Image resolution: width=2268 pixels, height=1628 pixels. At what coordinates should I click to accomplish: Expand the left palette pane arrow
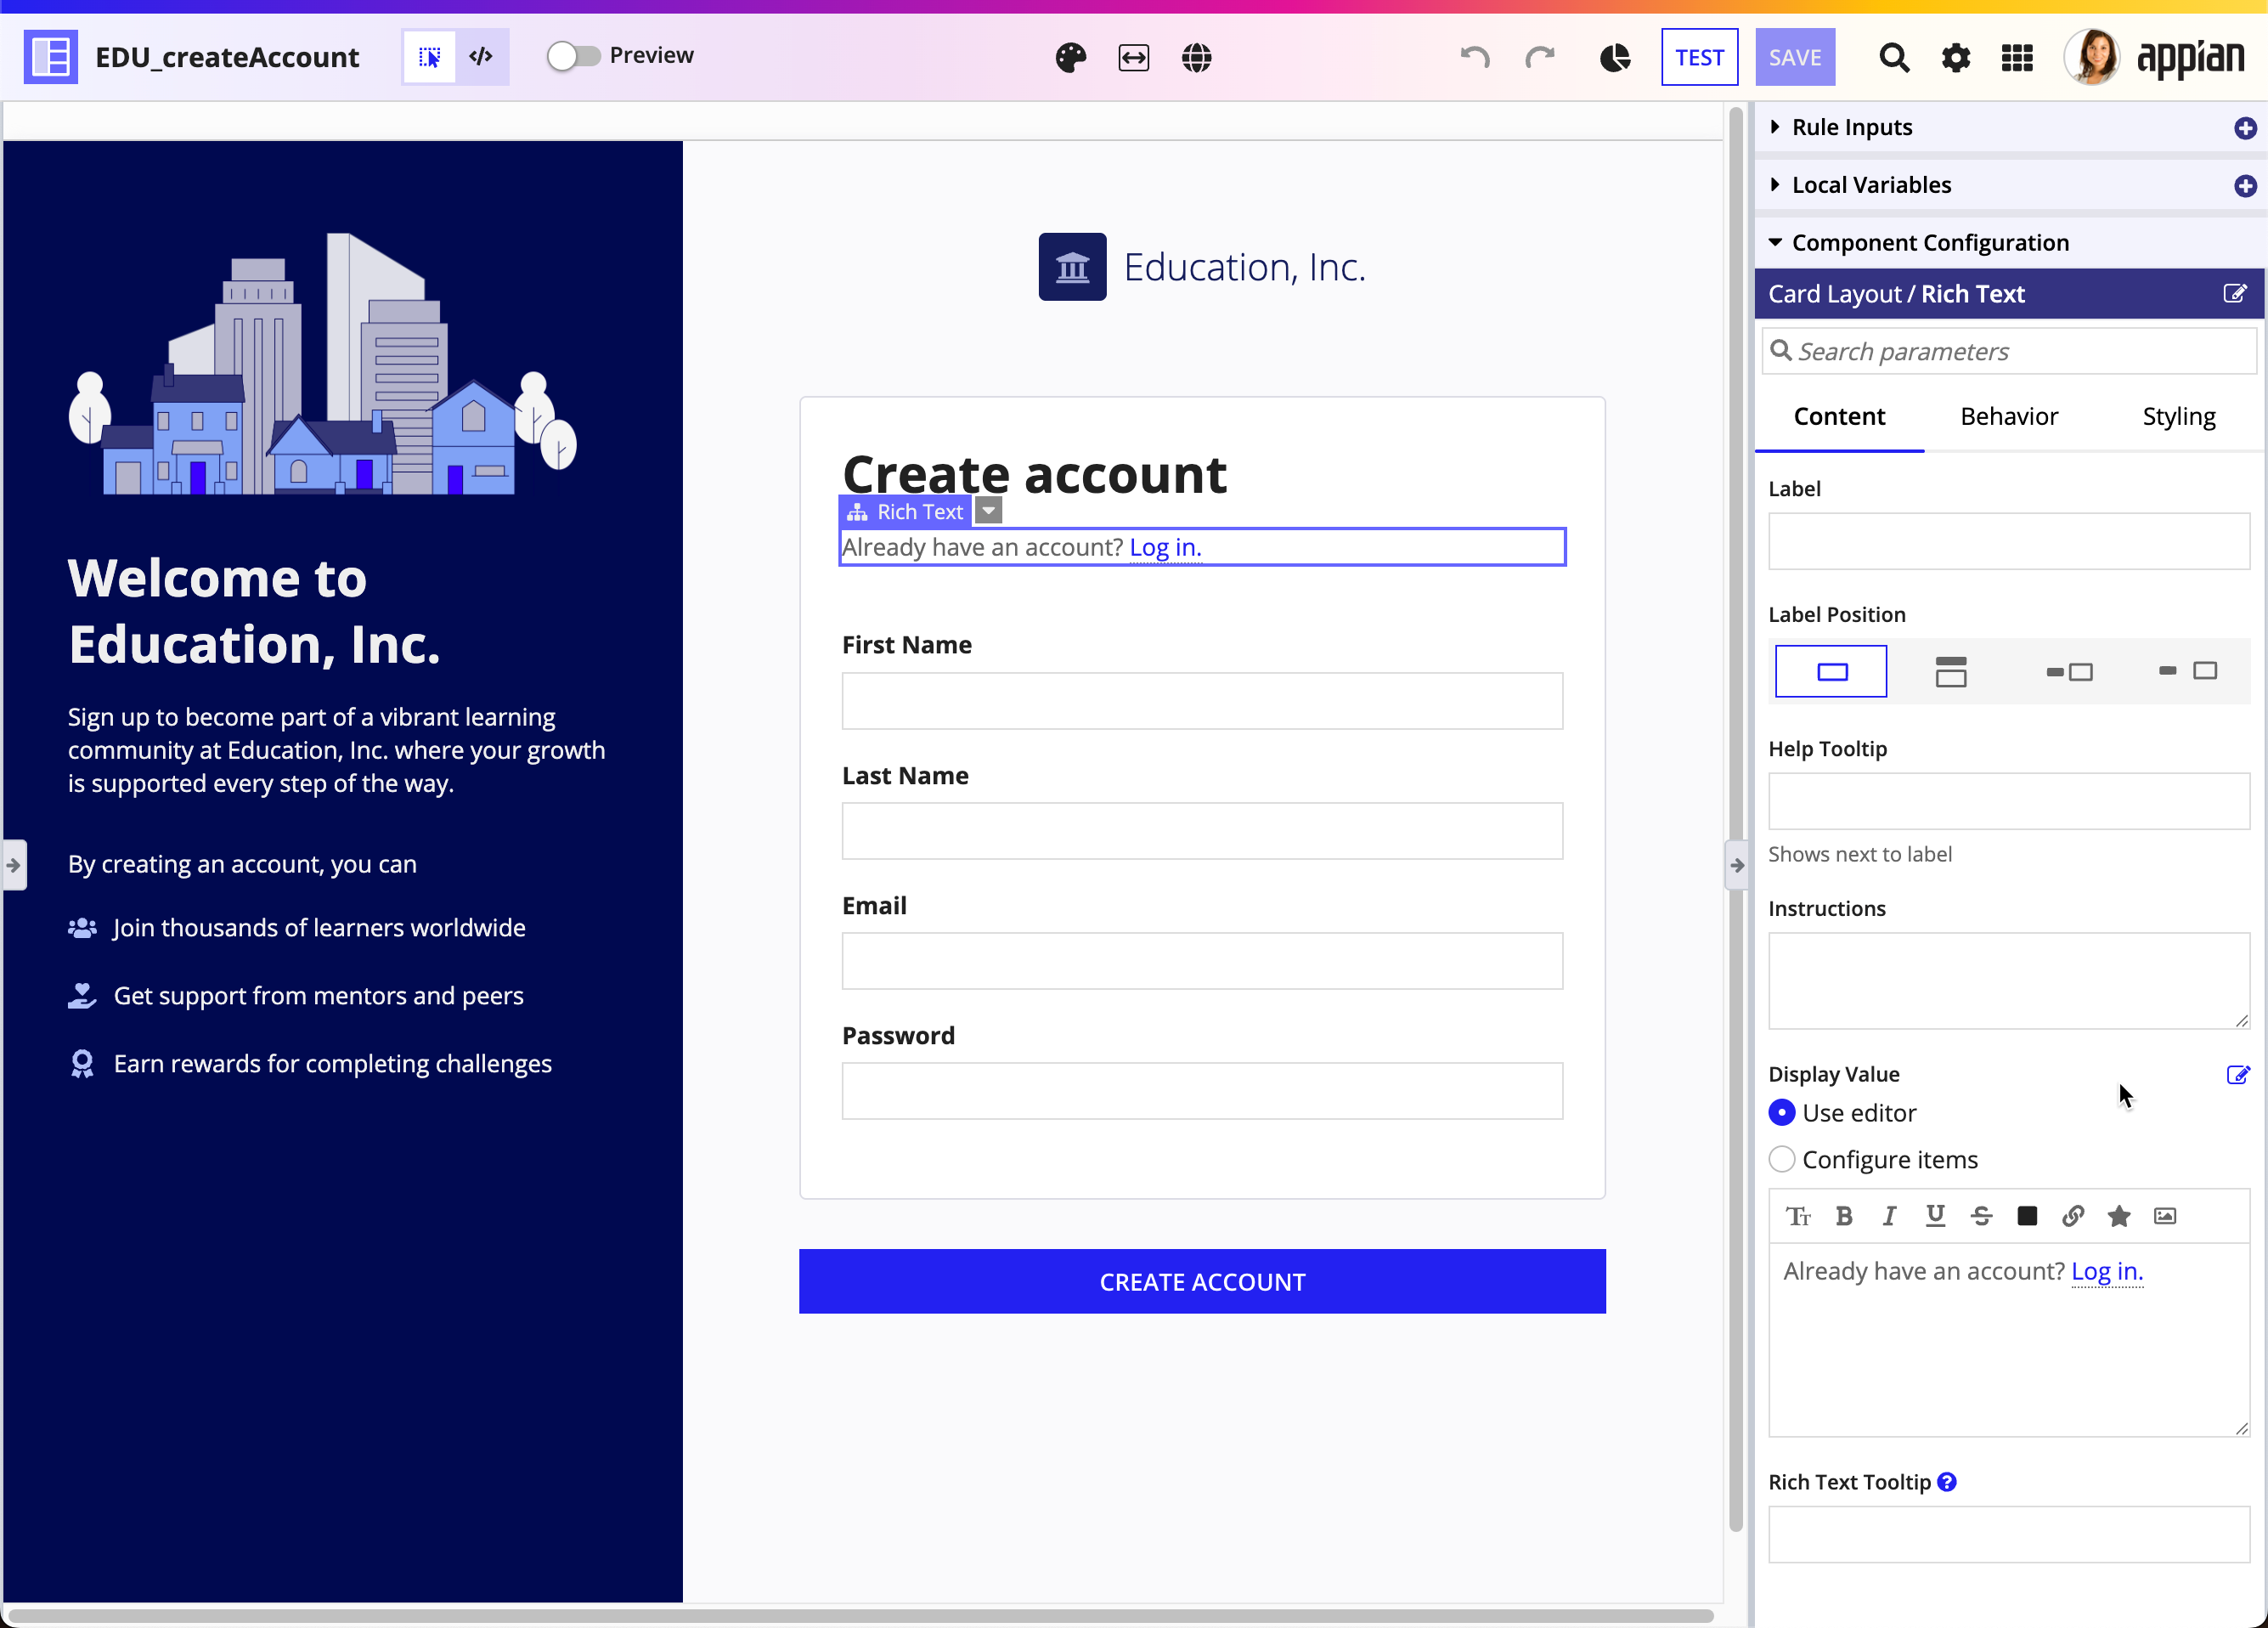click(x=14, y=866)
